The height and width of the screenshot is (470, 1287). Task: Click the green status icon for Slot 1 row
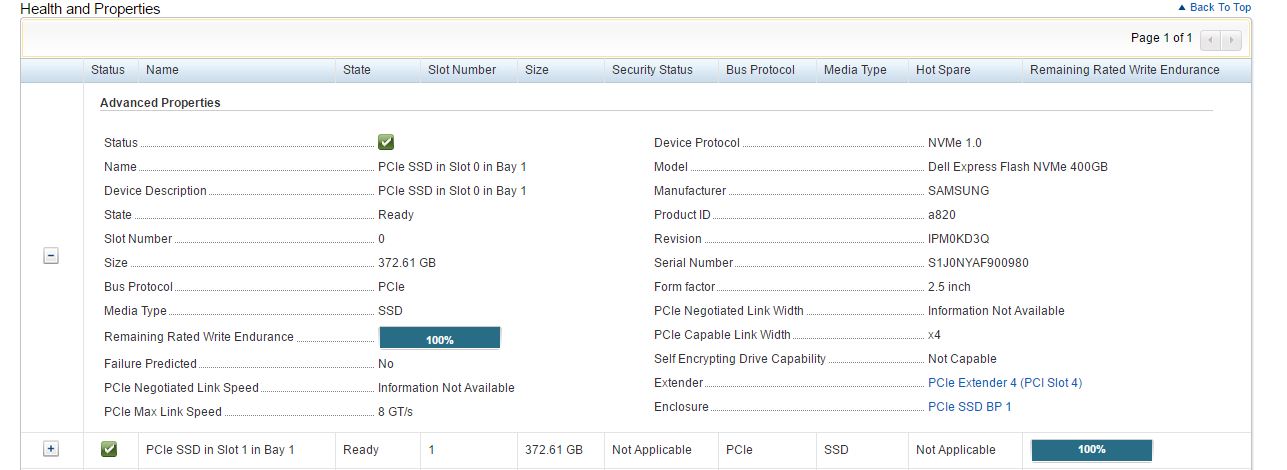[x=110, y=449]
